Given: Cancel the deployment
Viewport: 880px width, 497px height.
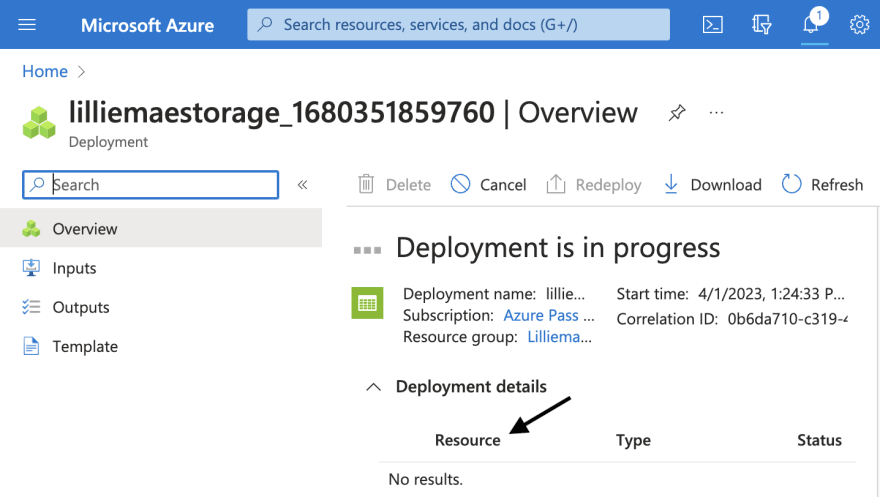Looking at the screenshot, I should click(x=488, y=185).
